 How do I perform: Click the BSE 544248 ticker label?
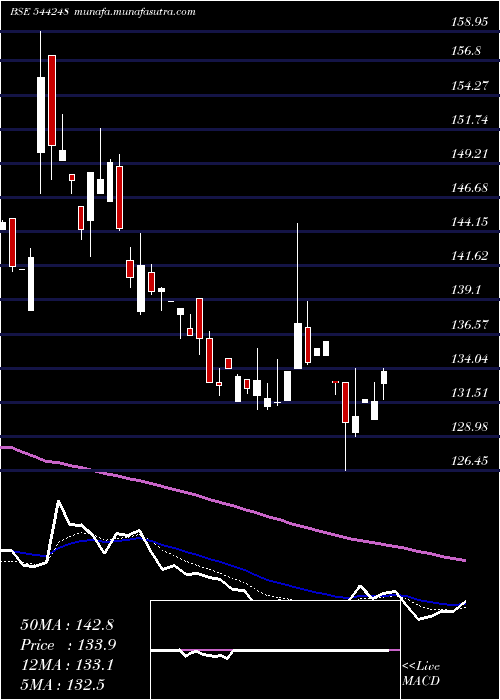[x=39, y=12]
